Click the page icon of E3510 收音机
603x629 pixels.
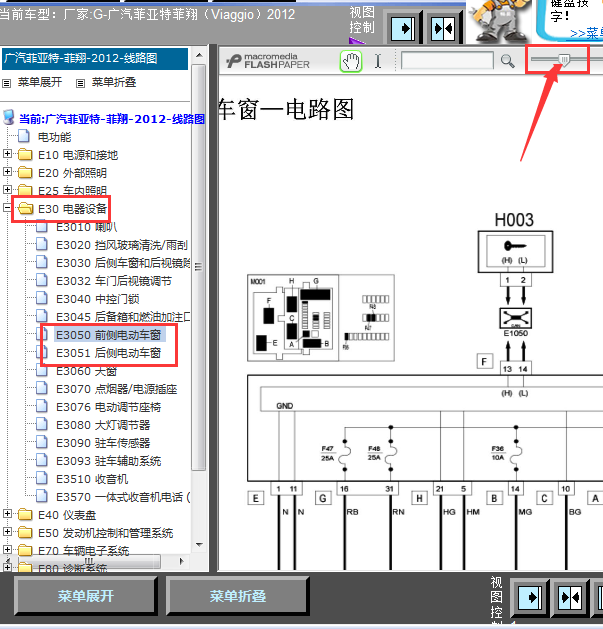point(42,478)
